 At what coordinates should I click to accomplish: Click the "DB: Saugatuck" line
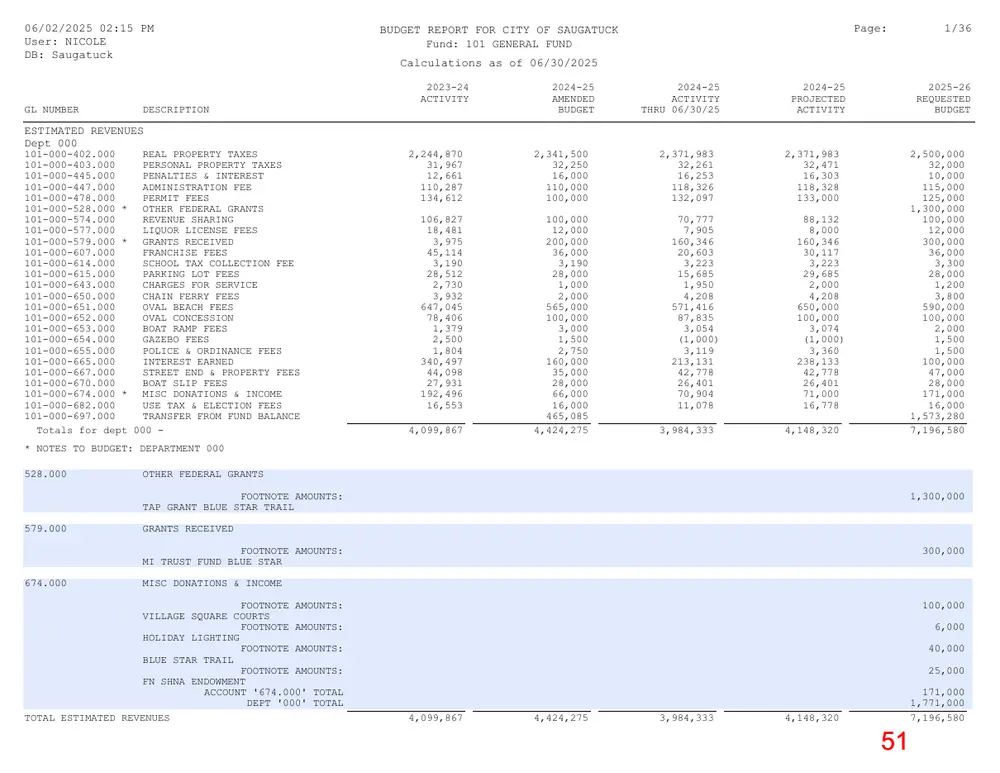coord(68,55)
